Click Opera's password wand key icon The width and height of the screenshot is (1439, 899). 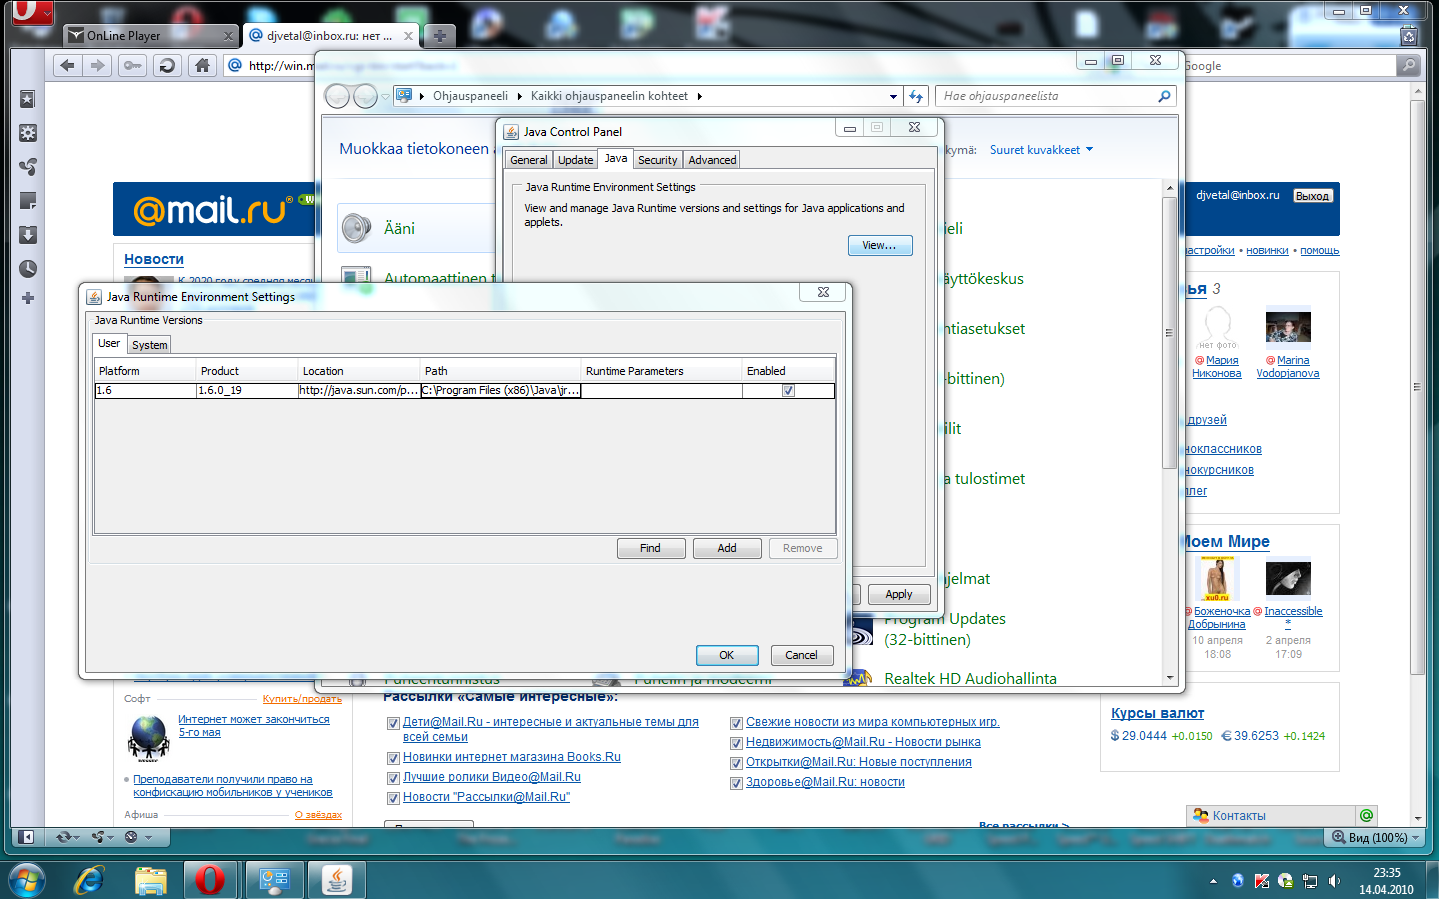click(132, 66)
